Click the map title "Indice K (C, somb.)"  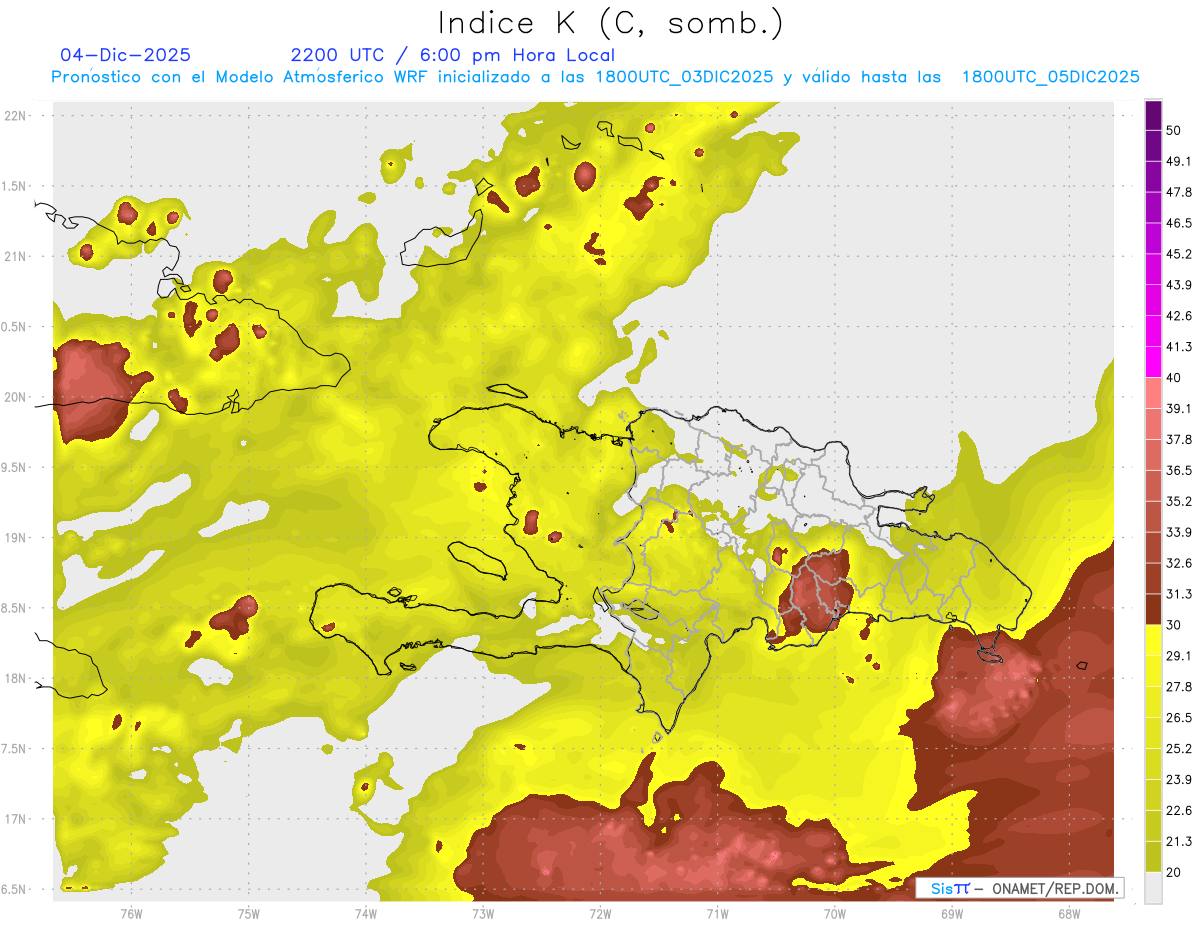tap(611, 24)
